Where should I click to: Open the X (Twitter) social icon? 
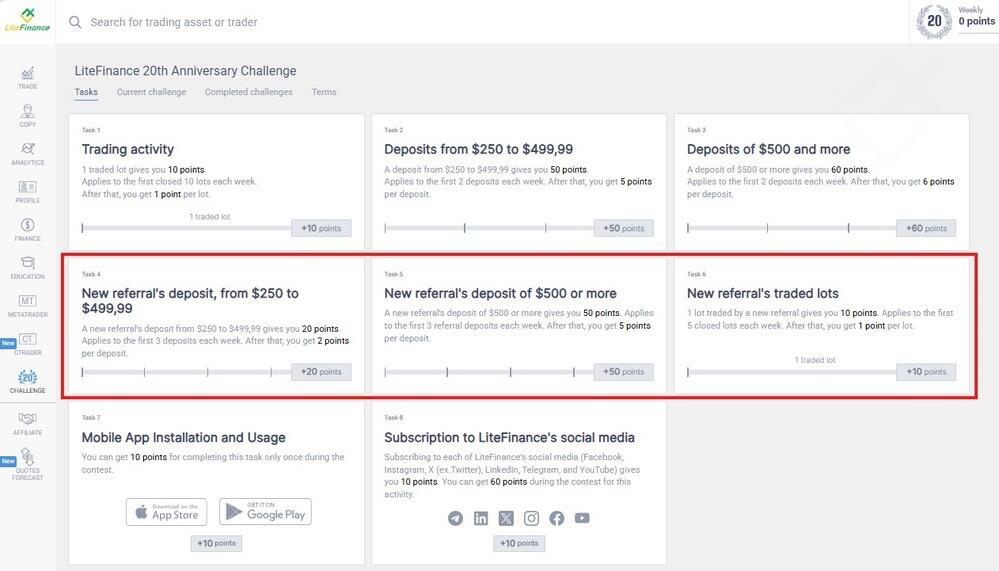coord(506,518)
